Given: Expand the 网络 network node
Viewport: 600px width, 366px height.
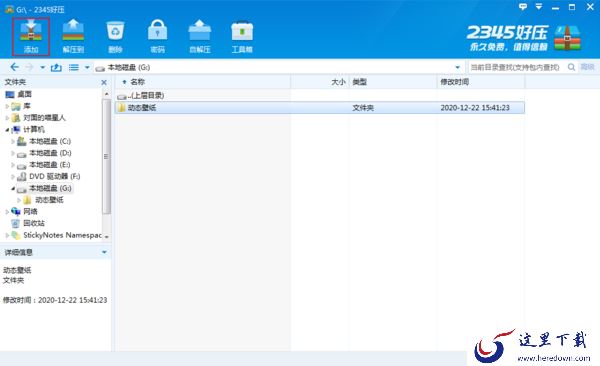Looking at the screenshot, I should click(x=7, y=212).
